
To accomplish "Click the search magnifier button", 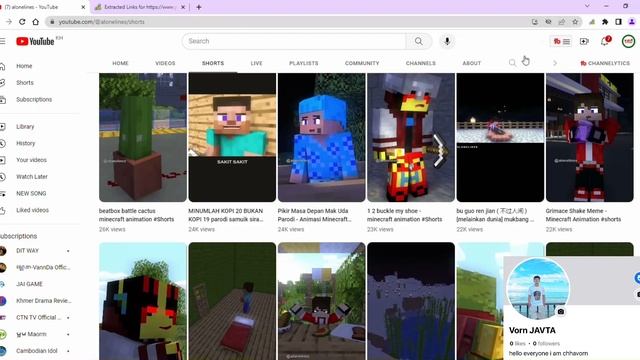I will click(x=419, y=41).
